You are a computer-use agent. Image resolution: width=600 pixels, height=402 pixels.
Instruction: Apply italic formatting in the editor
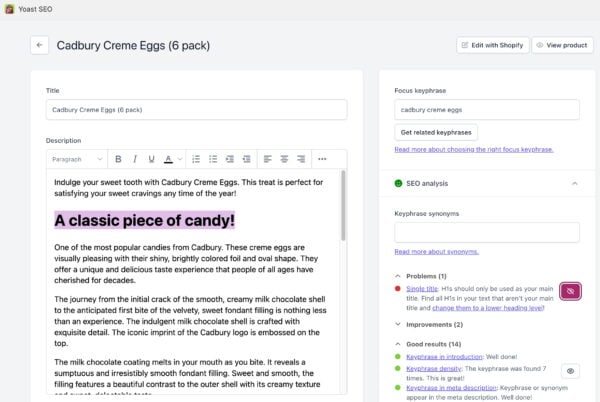[x=134, y=159]
